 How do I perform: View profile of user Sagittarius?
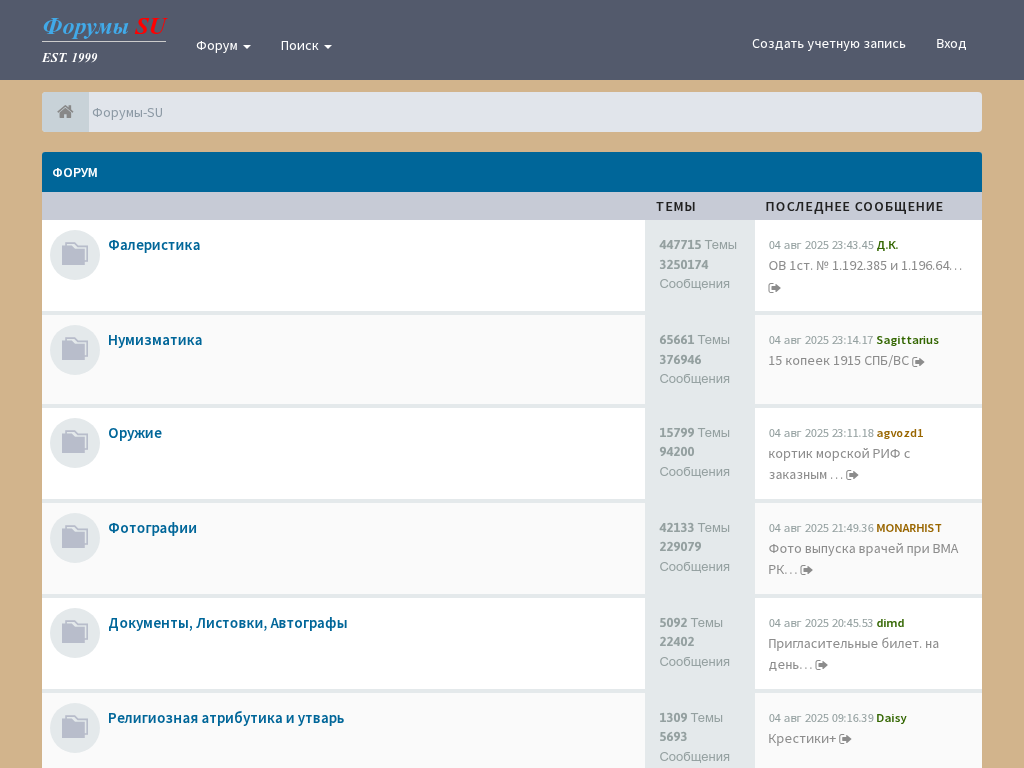click(x=907, y=340)
